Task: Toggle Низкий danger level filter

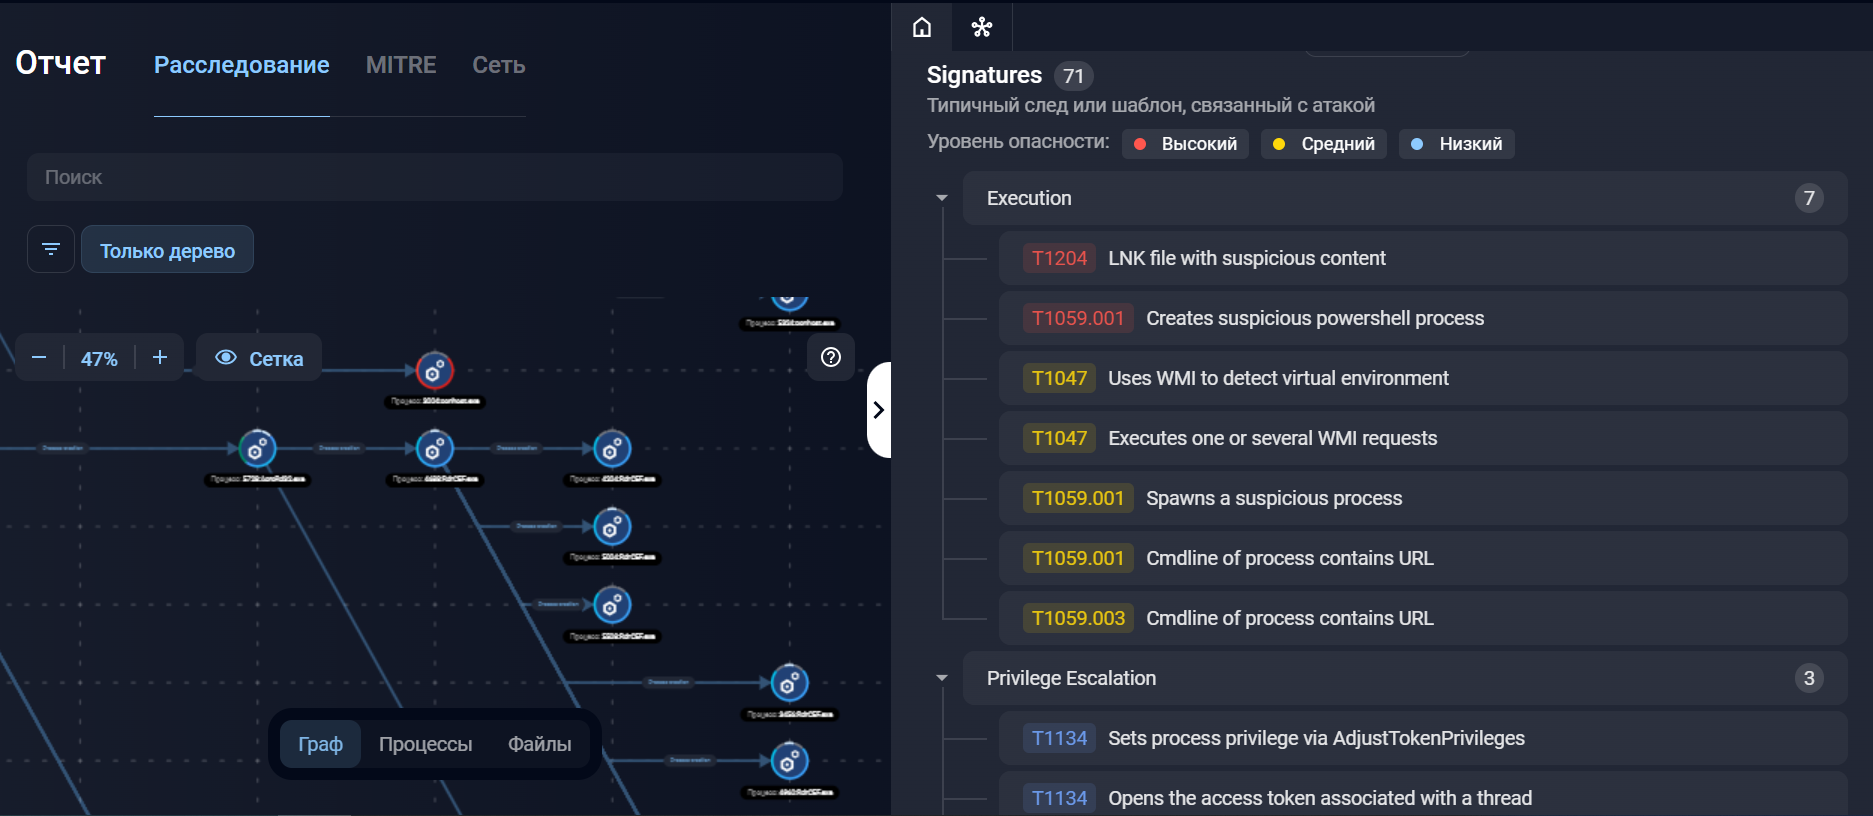Action: click(x=1456, y=144)
